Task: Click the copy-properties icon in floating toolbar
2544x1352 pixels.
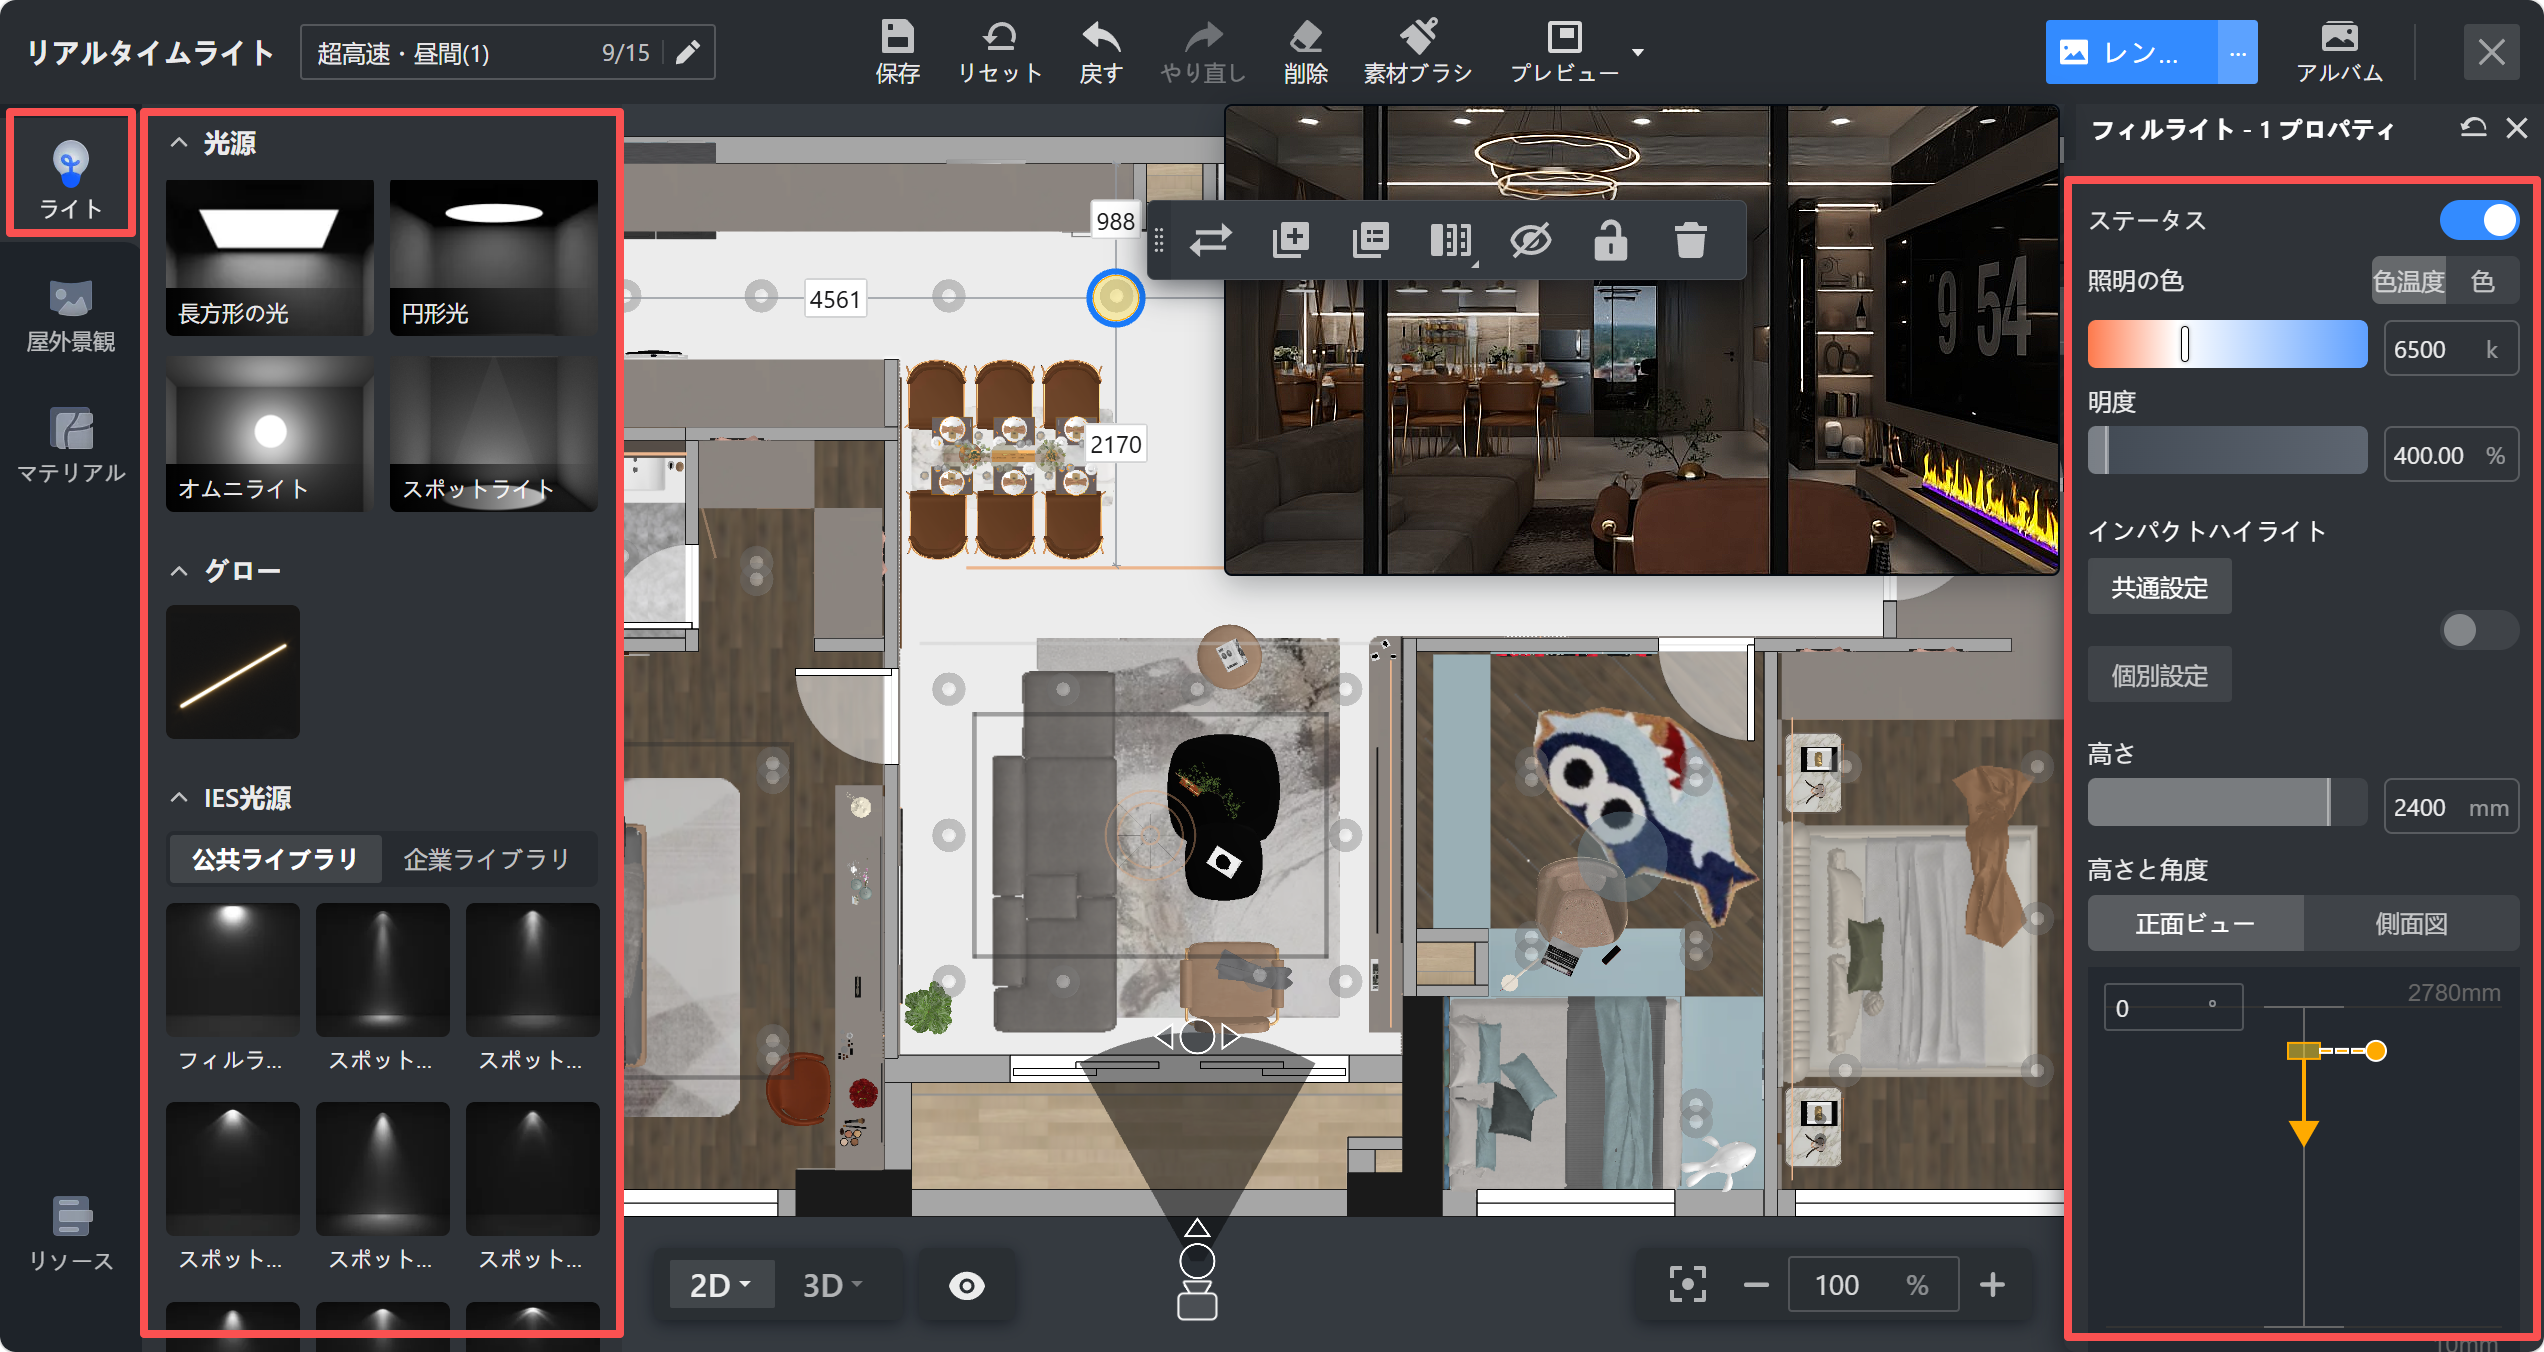Action: pyautogui.click(x=1370, y=240)
